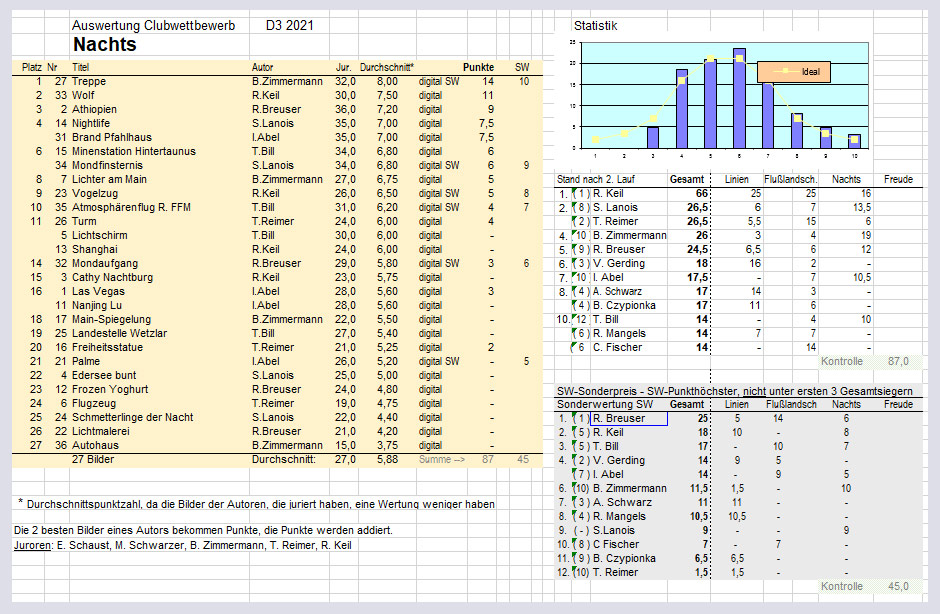940x614 pixels.
Task: Select the outlined 'R. Breuser' cell in Sonderwertung
Action: coord(629,419)
